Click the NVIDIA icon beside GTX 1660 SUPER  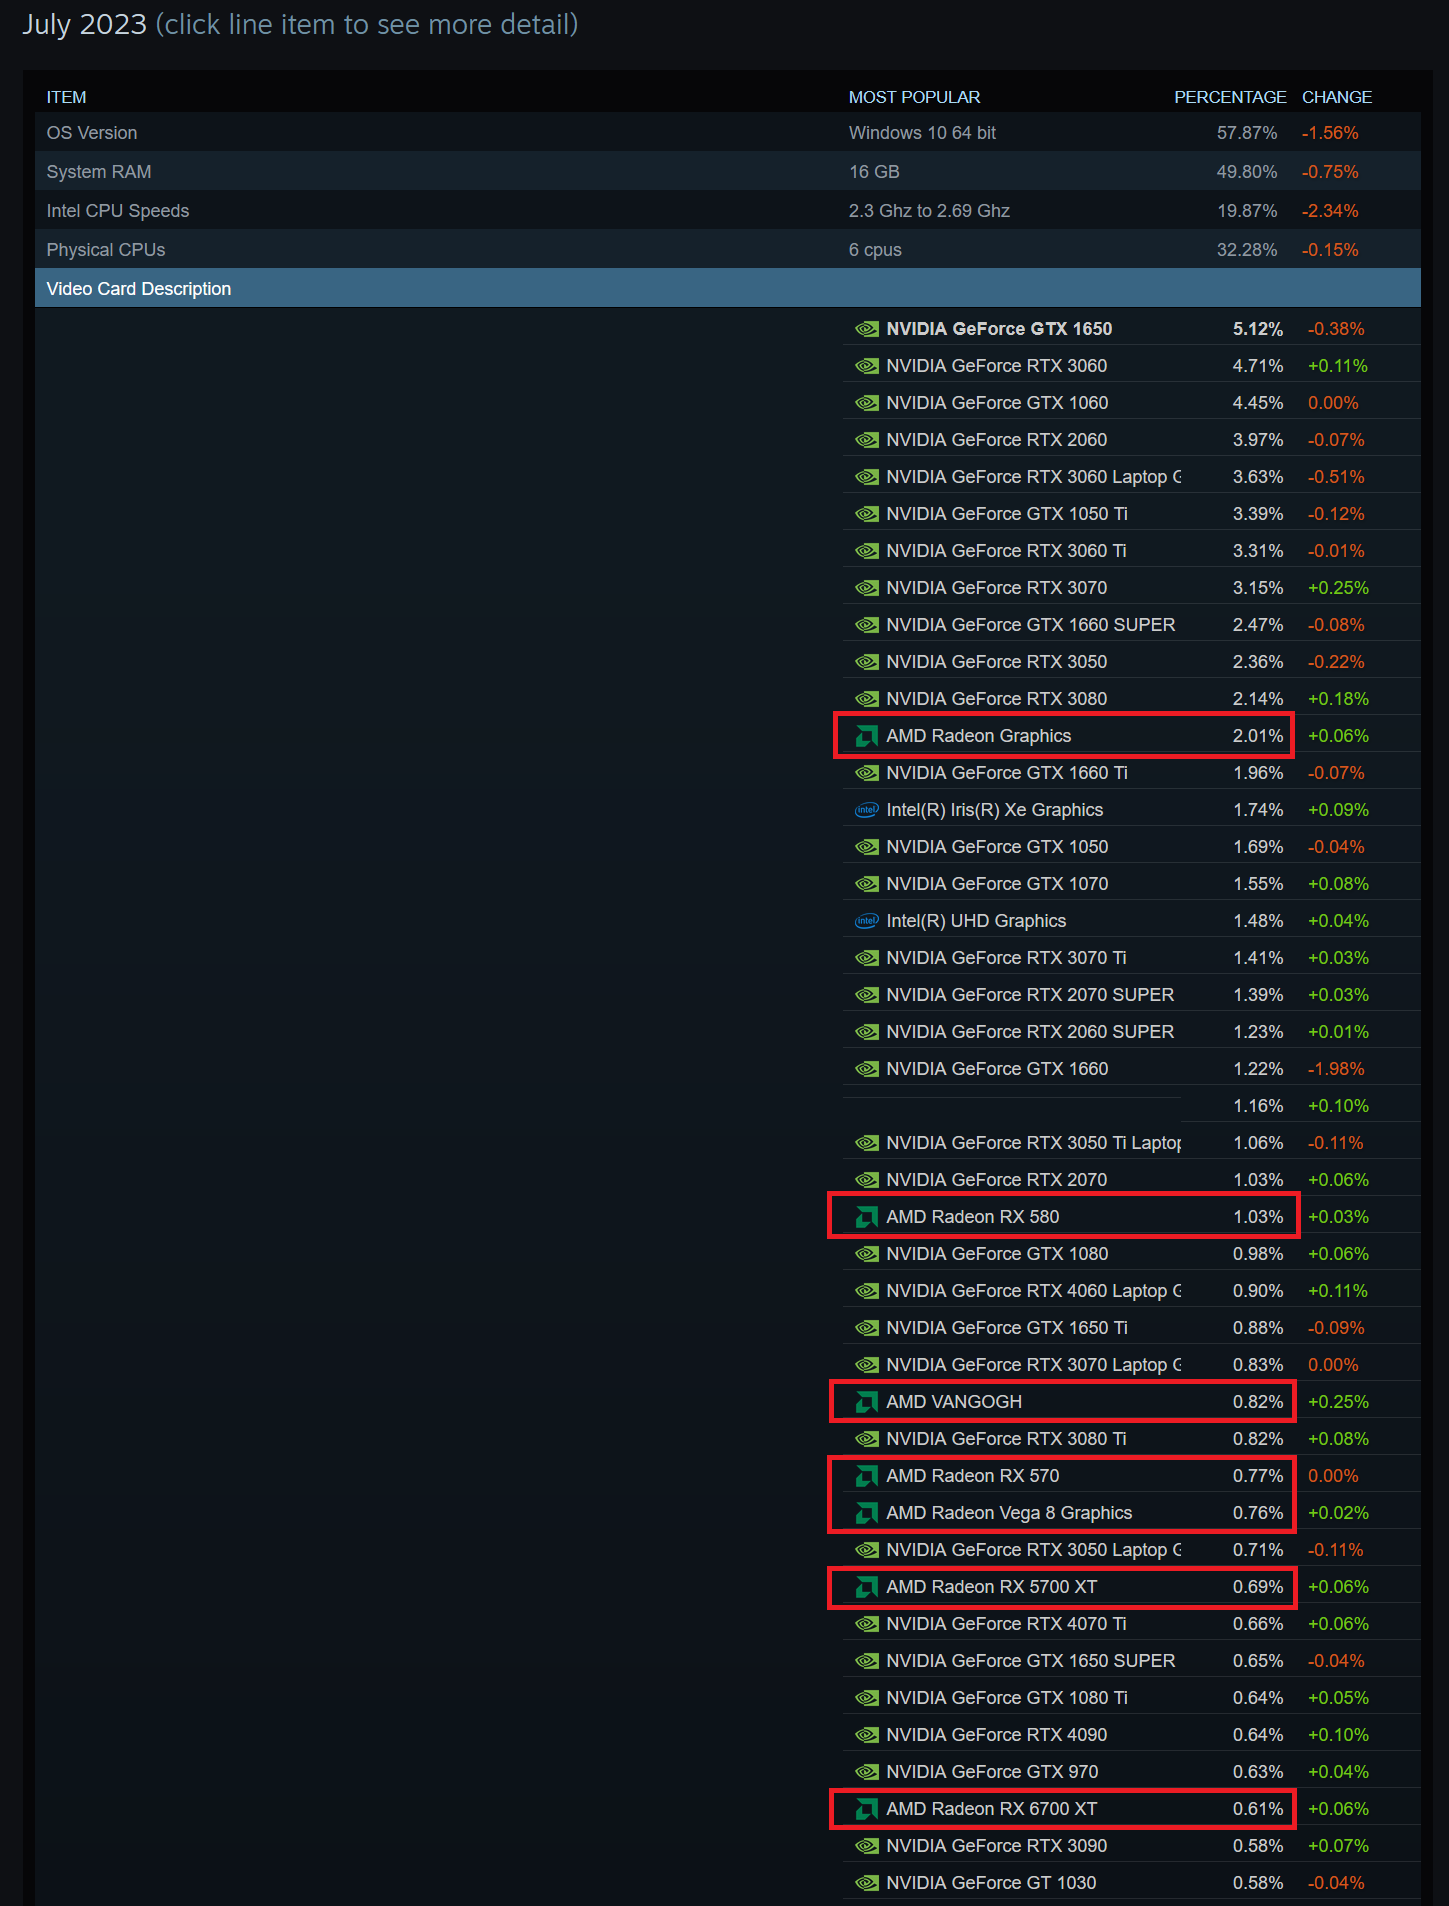[867, 625]
